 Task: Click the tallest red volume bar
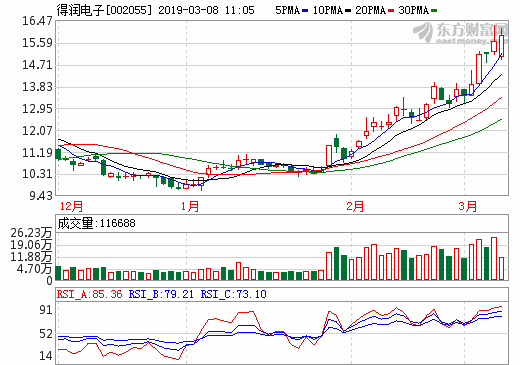click(x=494, y=258)
